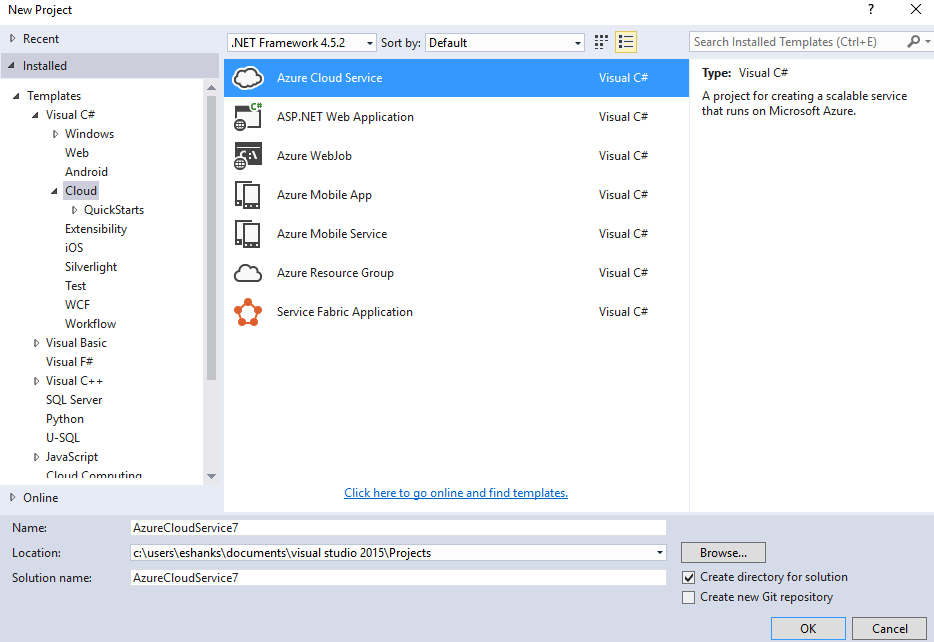Image resolution: width=934 pixels, height=642 pixels.
Task: Click the template tree scrollbar thumb
Action: (x=211, y=238)
